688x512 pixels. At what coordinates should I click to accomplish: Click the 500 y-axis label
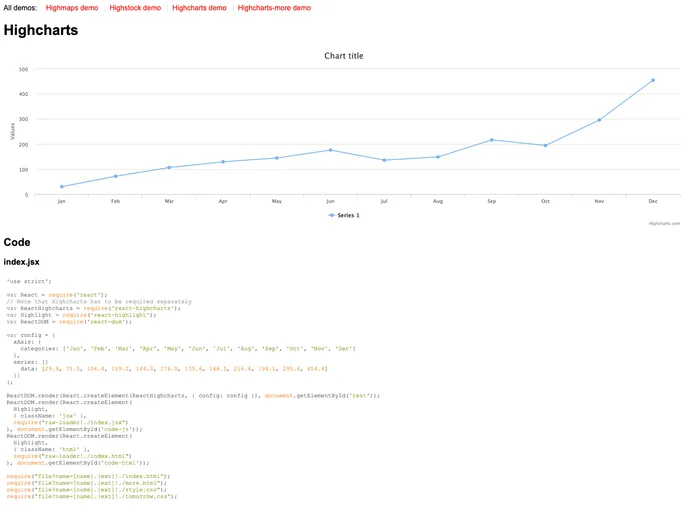pyautogui.click(x=24, y=69)
